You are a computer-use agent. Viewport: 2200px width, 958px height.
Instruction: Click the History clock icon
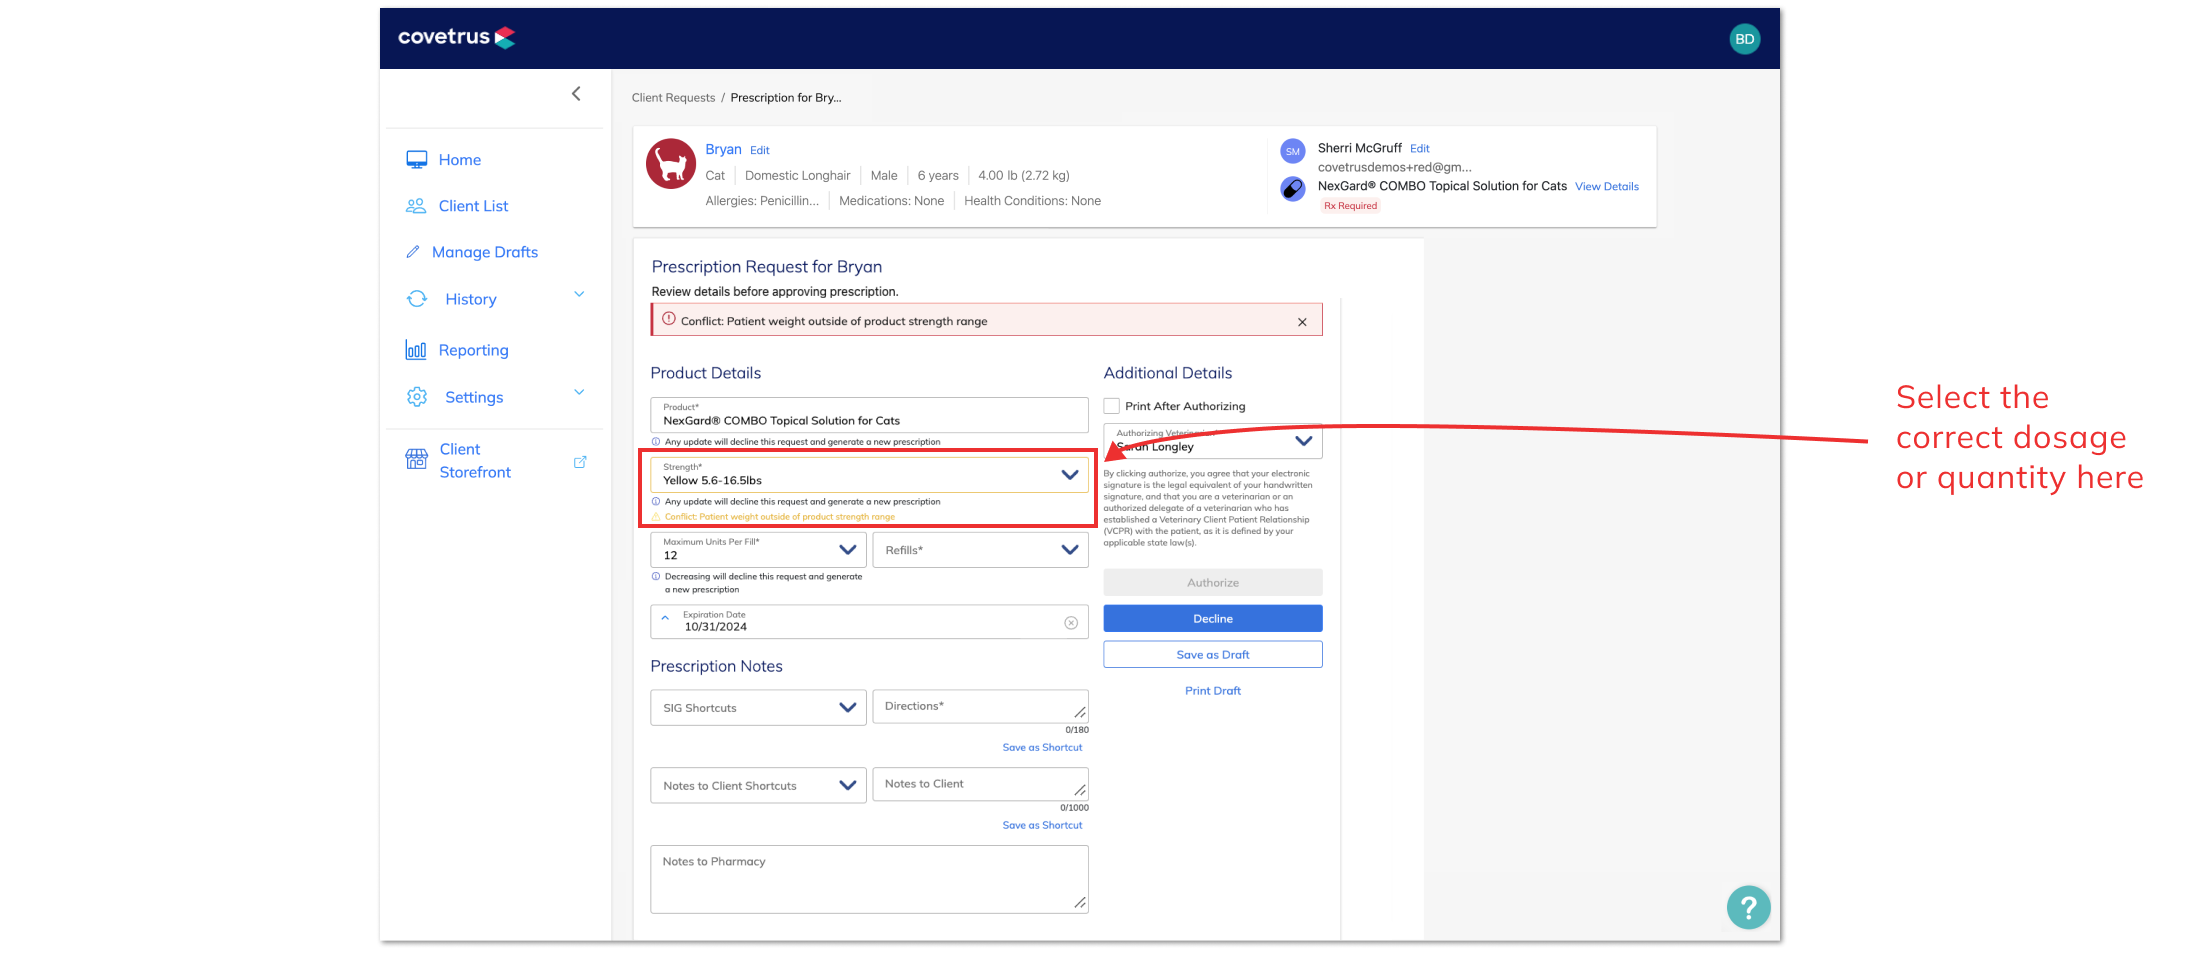point(417,298)
